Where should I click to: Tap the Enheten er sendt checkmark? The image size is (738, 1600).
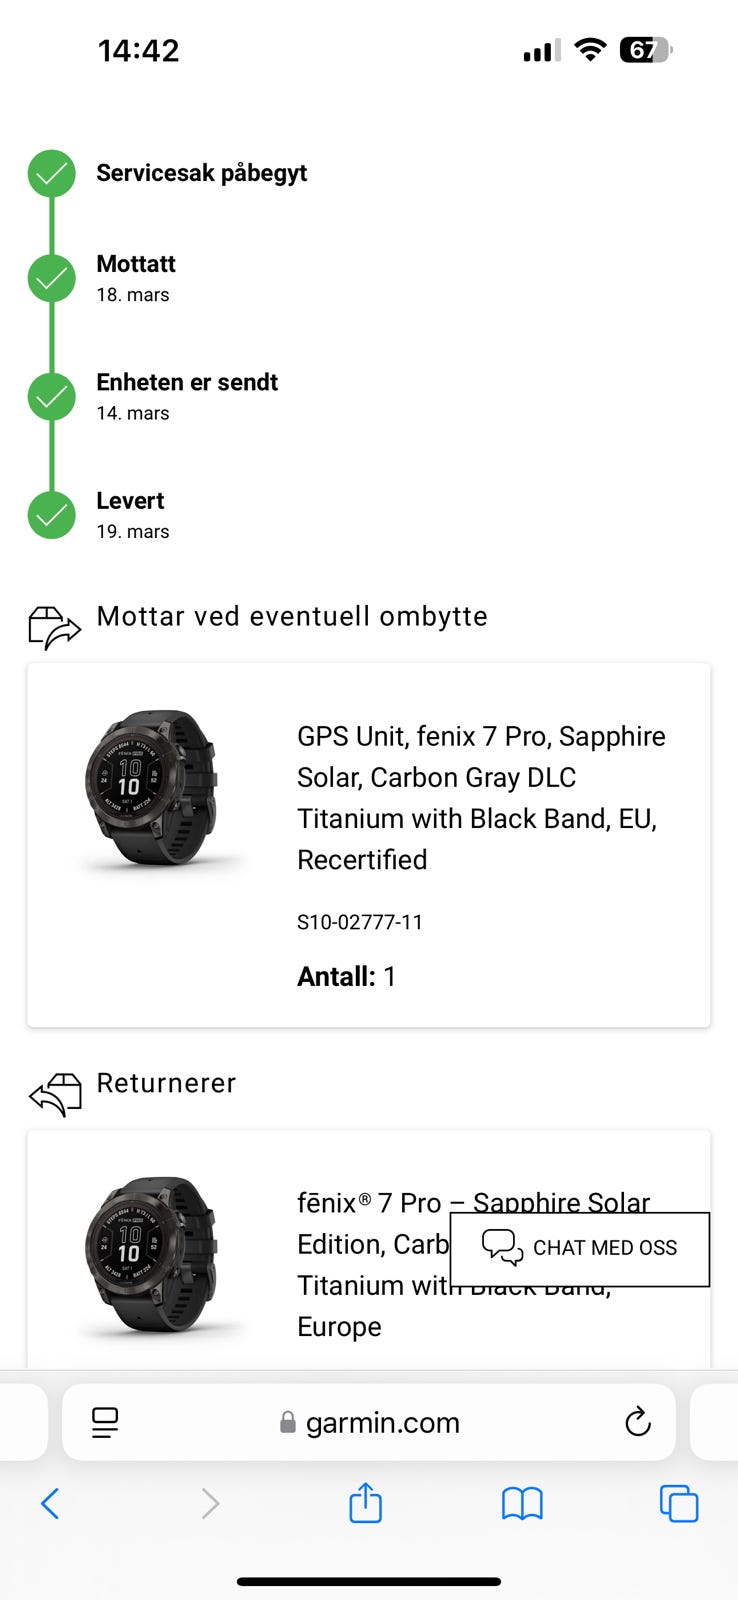click(x=52, y=397)
